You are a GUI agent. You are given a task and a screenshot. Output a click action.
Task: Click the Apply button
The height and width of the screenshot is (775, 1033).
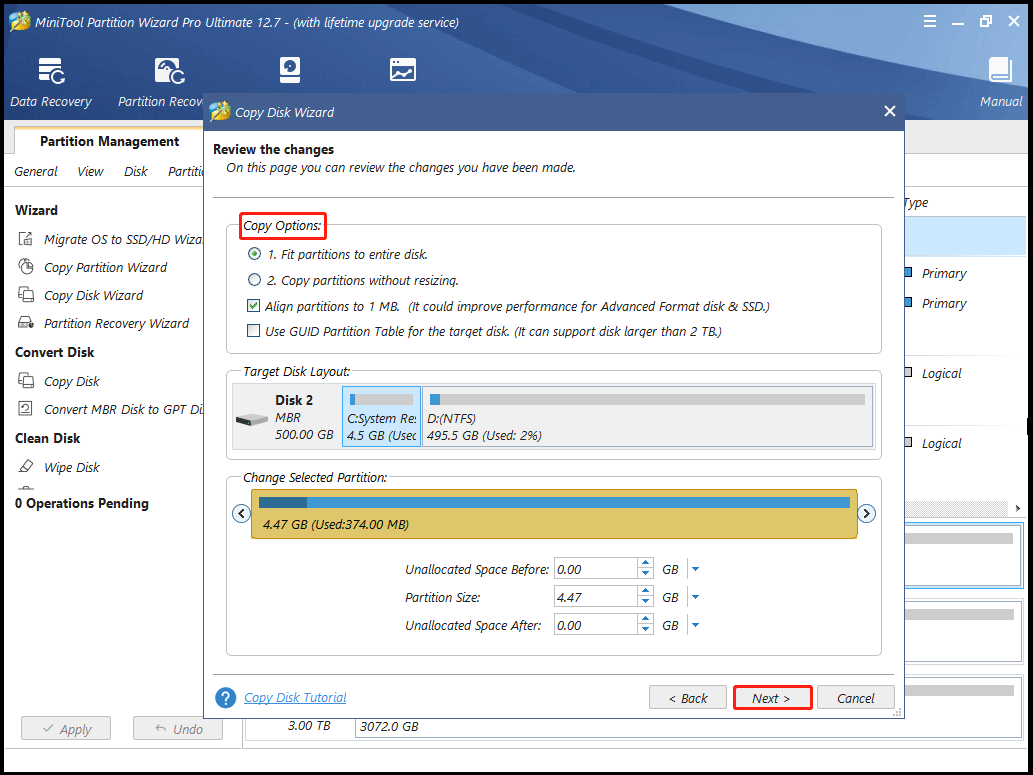click(66, 729)
